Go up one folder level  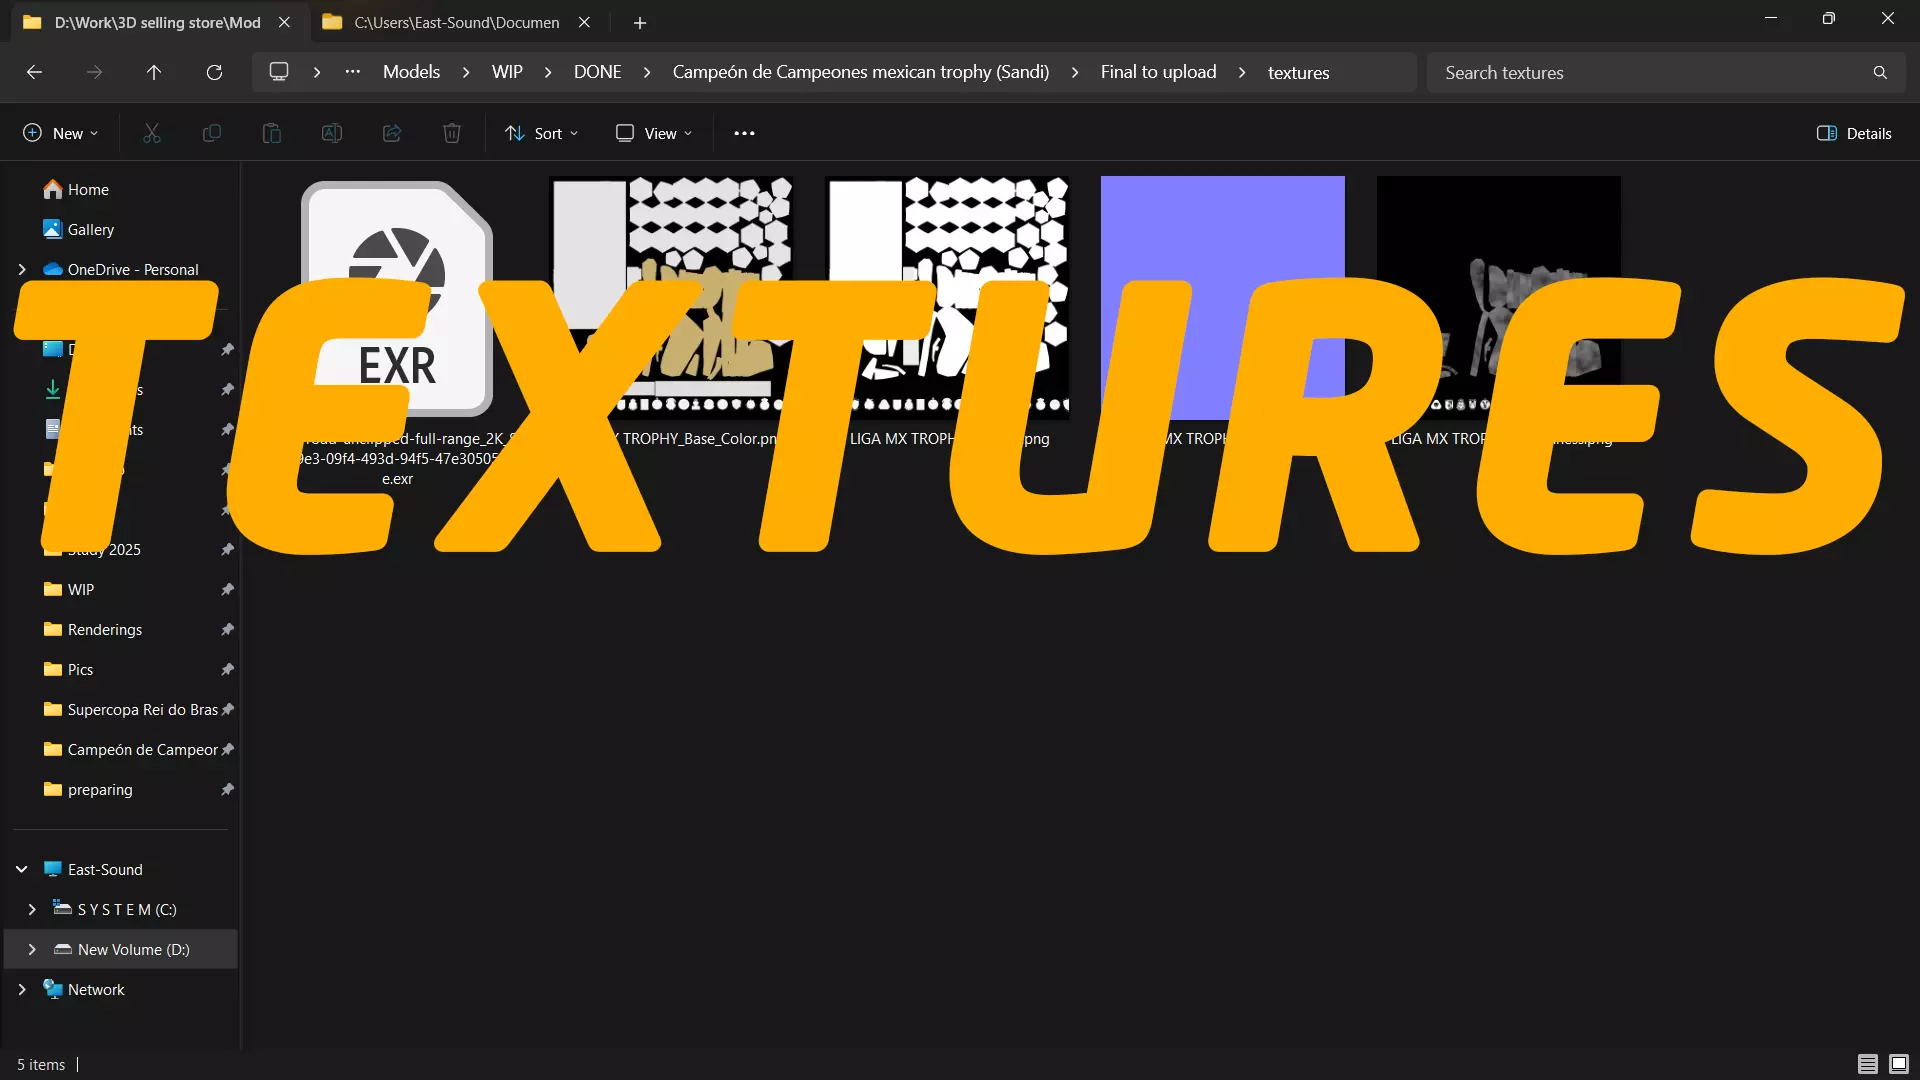coord(154,72)
